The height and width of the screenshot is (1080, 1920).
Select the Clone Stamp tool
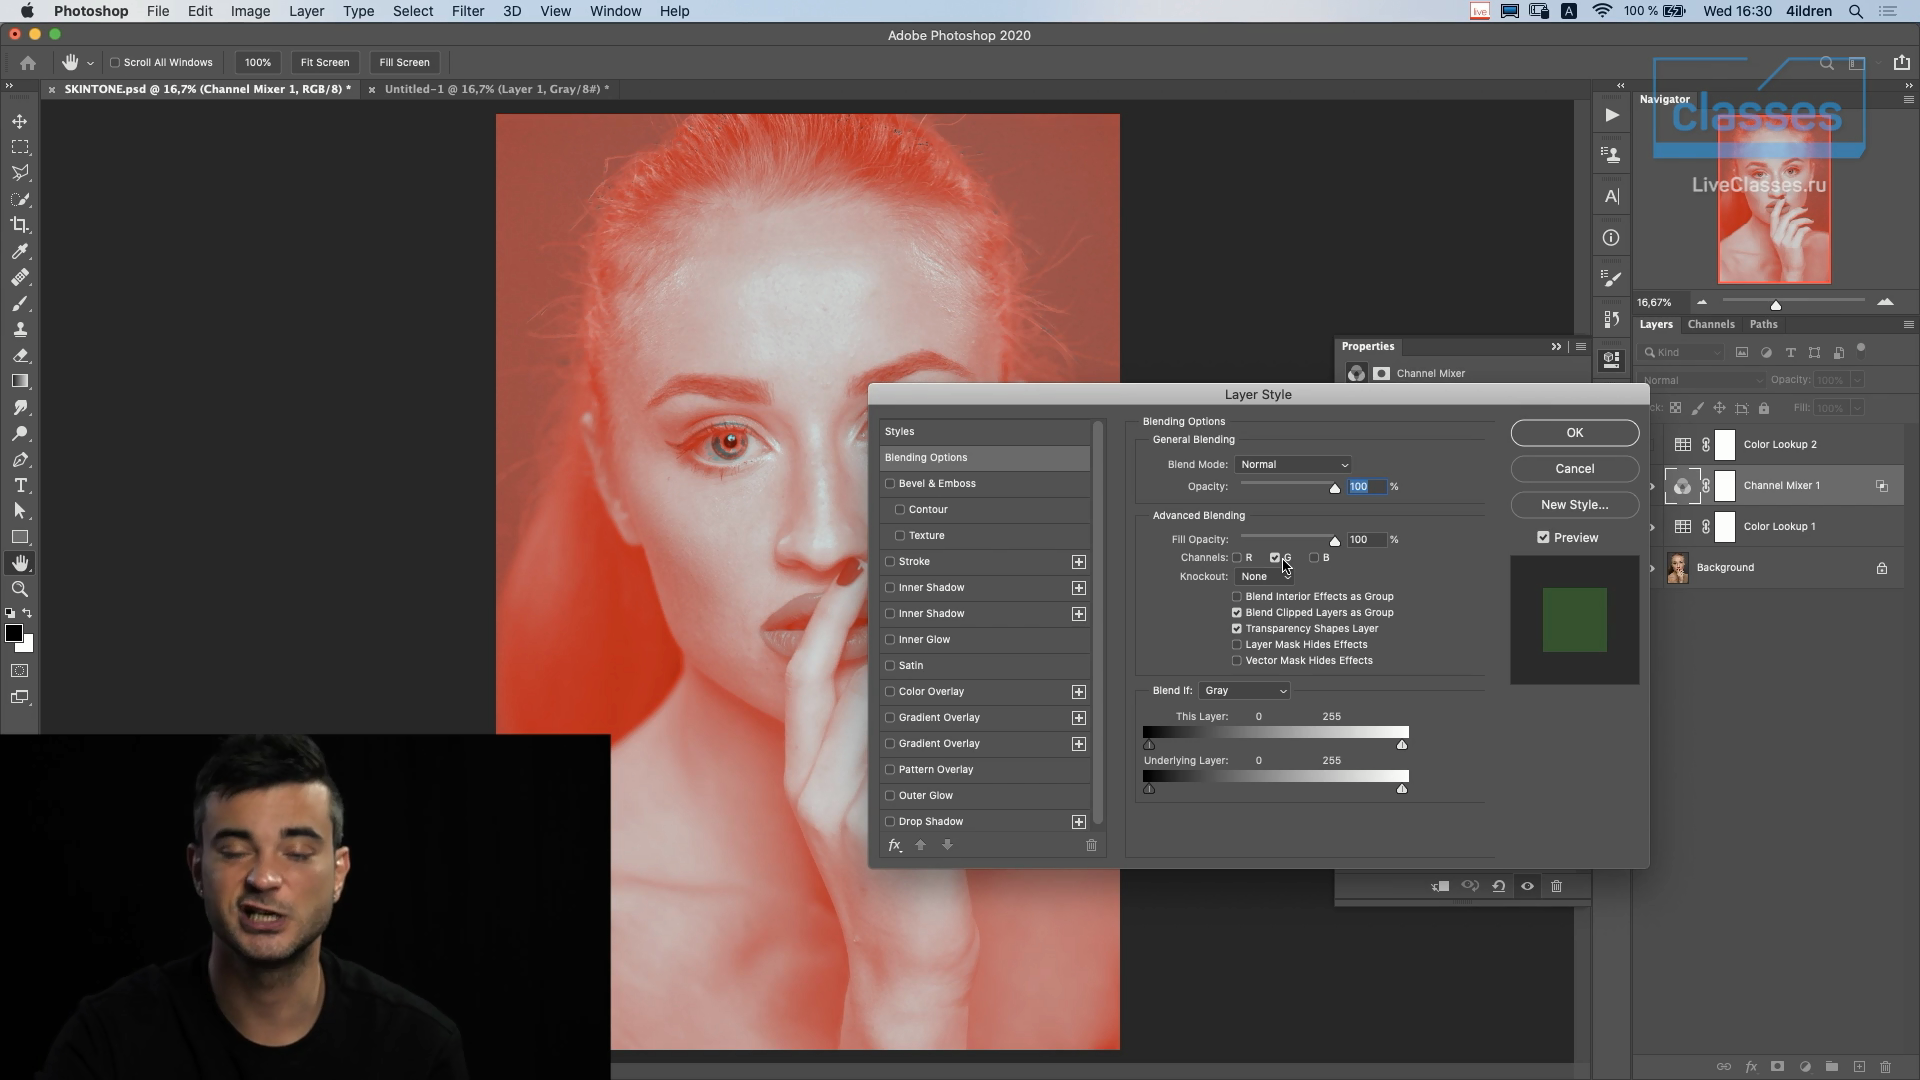coord(20,329)
